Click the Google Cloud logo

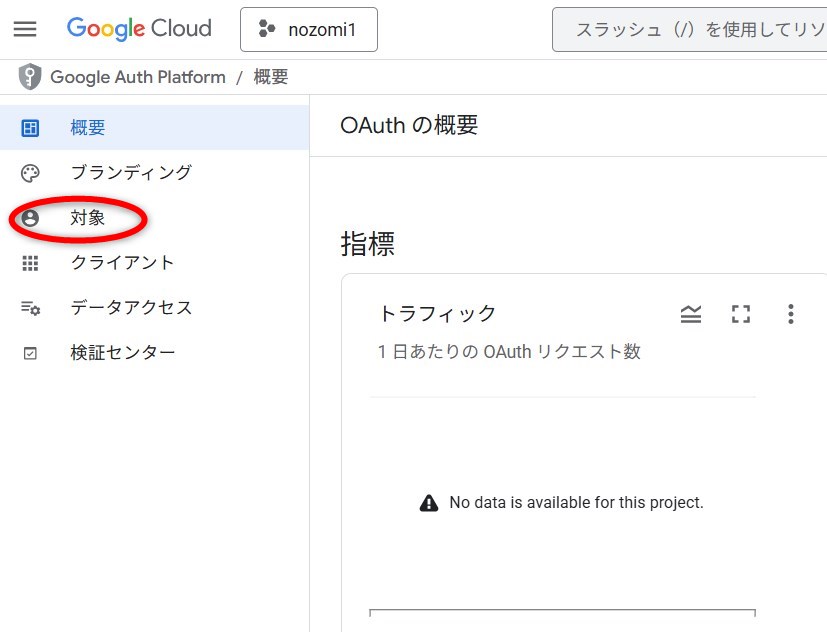[x=139, y=29]
